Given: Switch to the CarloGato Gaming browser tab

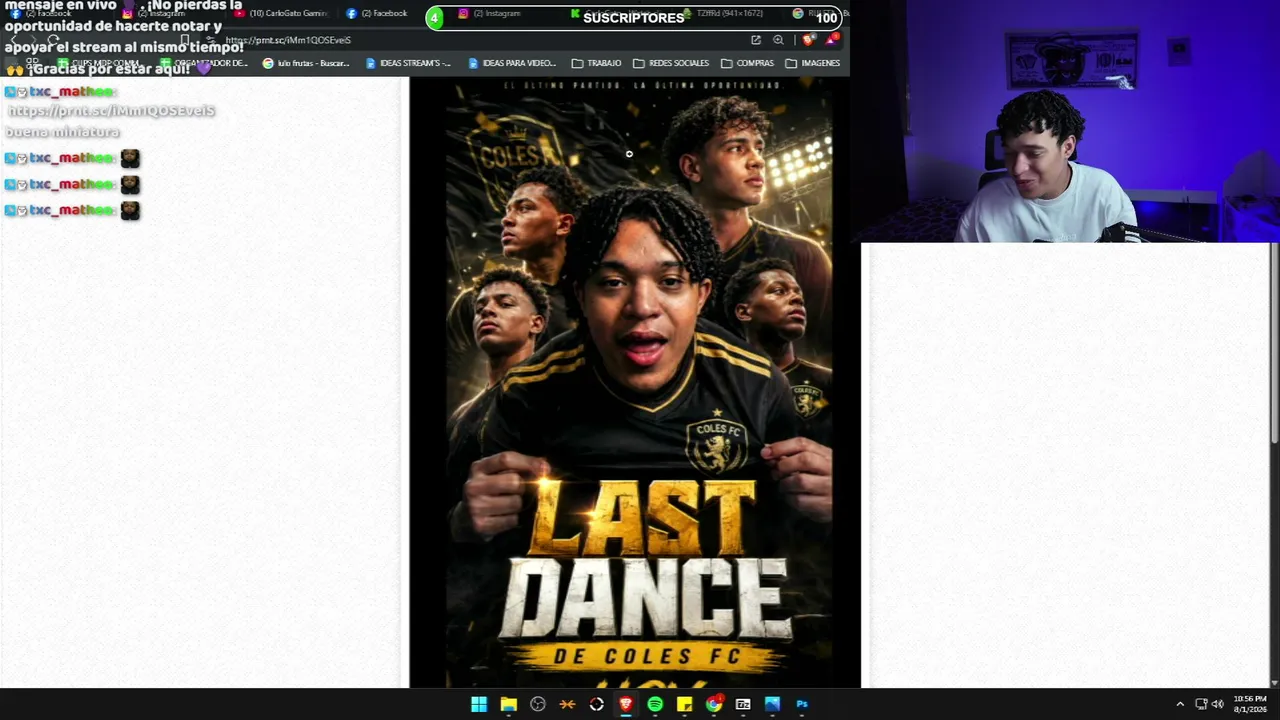Looking at the screenshot, I should [x=282, y=13].
